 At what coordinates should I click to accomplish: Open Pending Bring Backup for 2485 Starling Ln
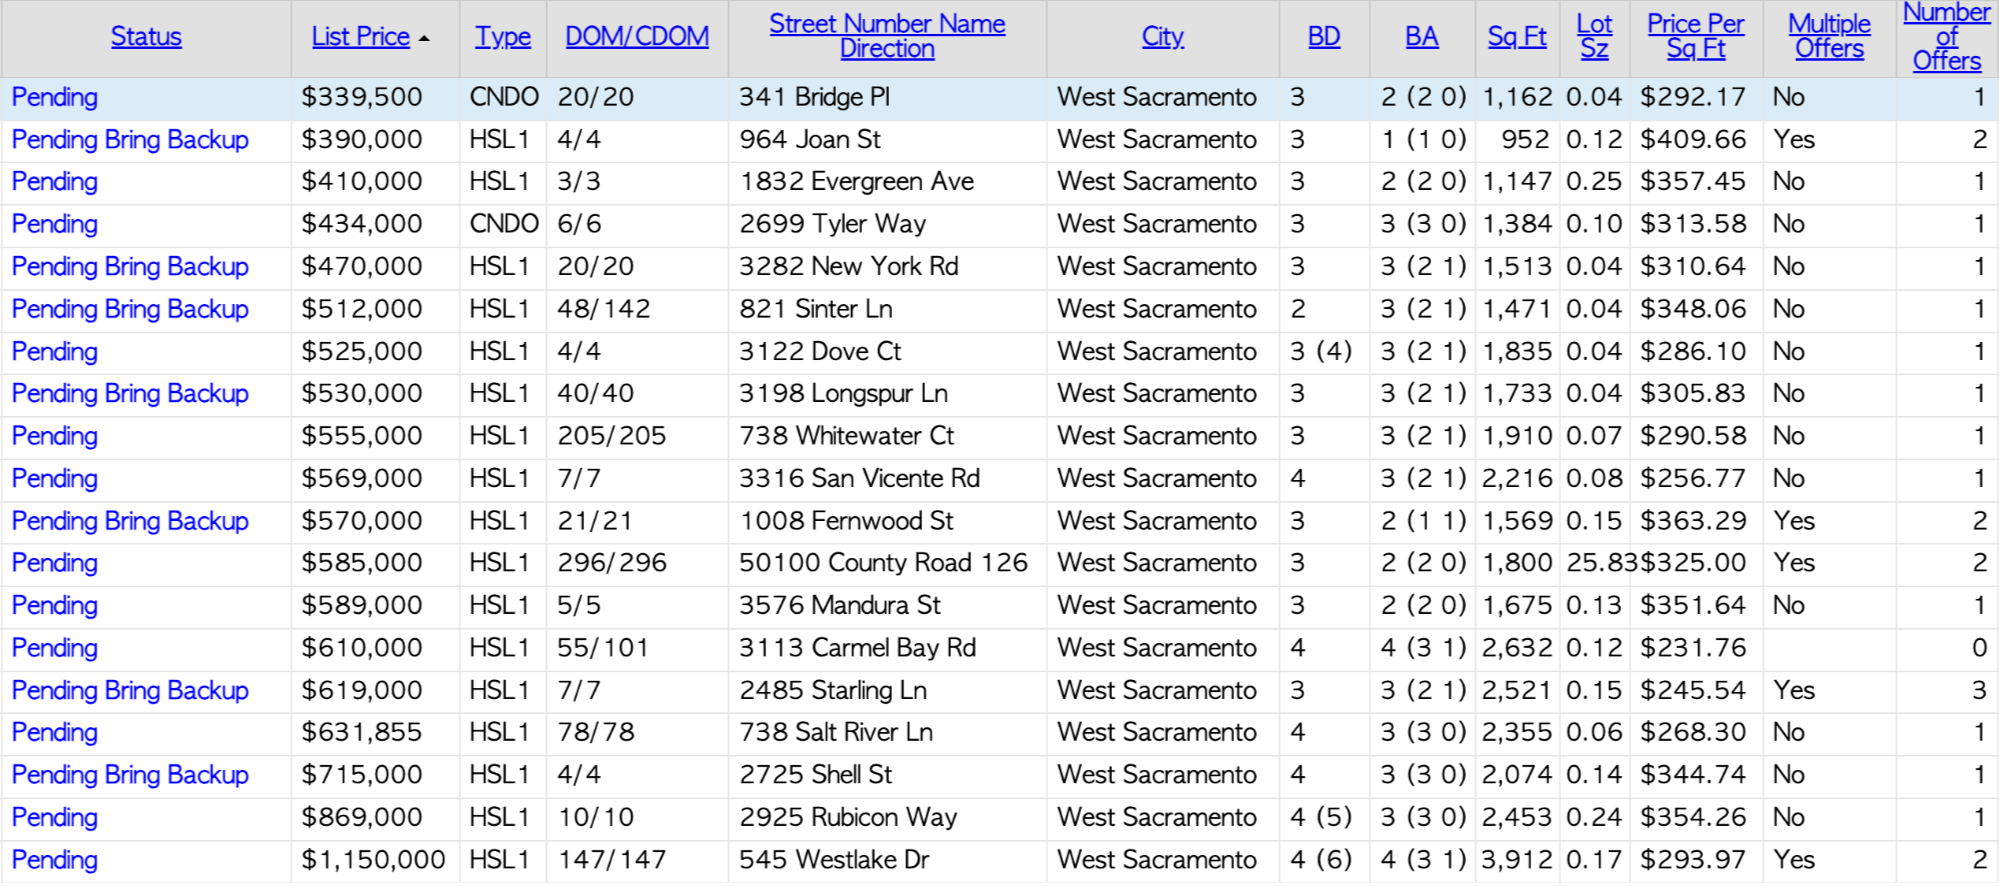tap(130, 690)
